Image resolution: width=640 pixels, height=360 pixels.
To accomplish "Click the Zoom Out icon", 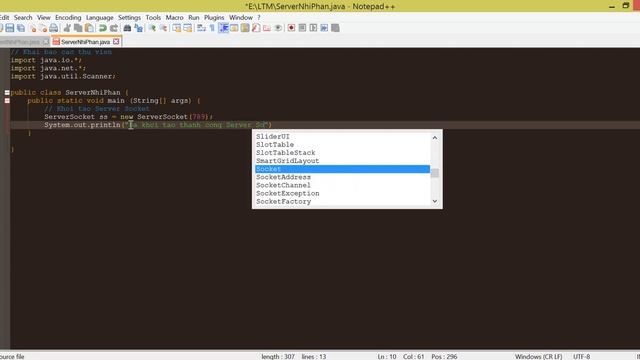I will [163, 28].
